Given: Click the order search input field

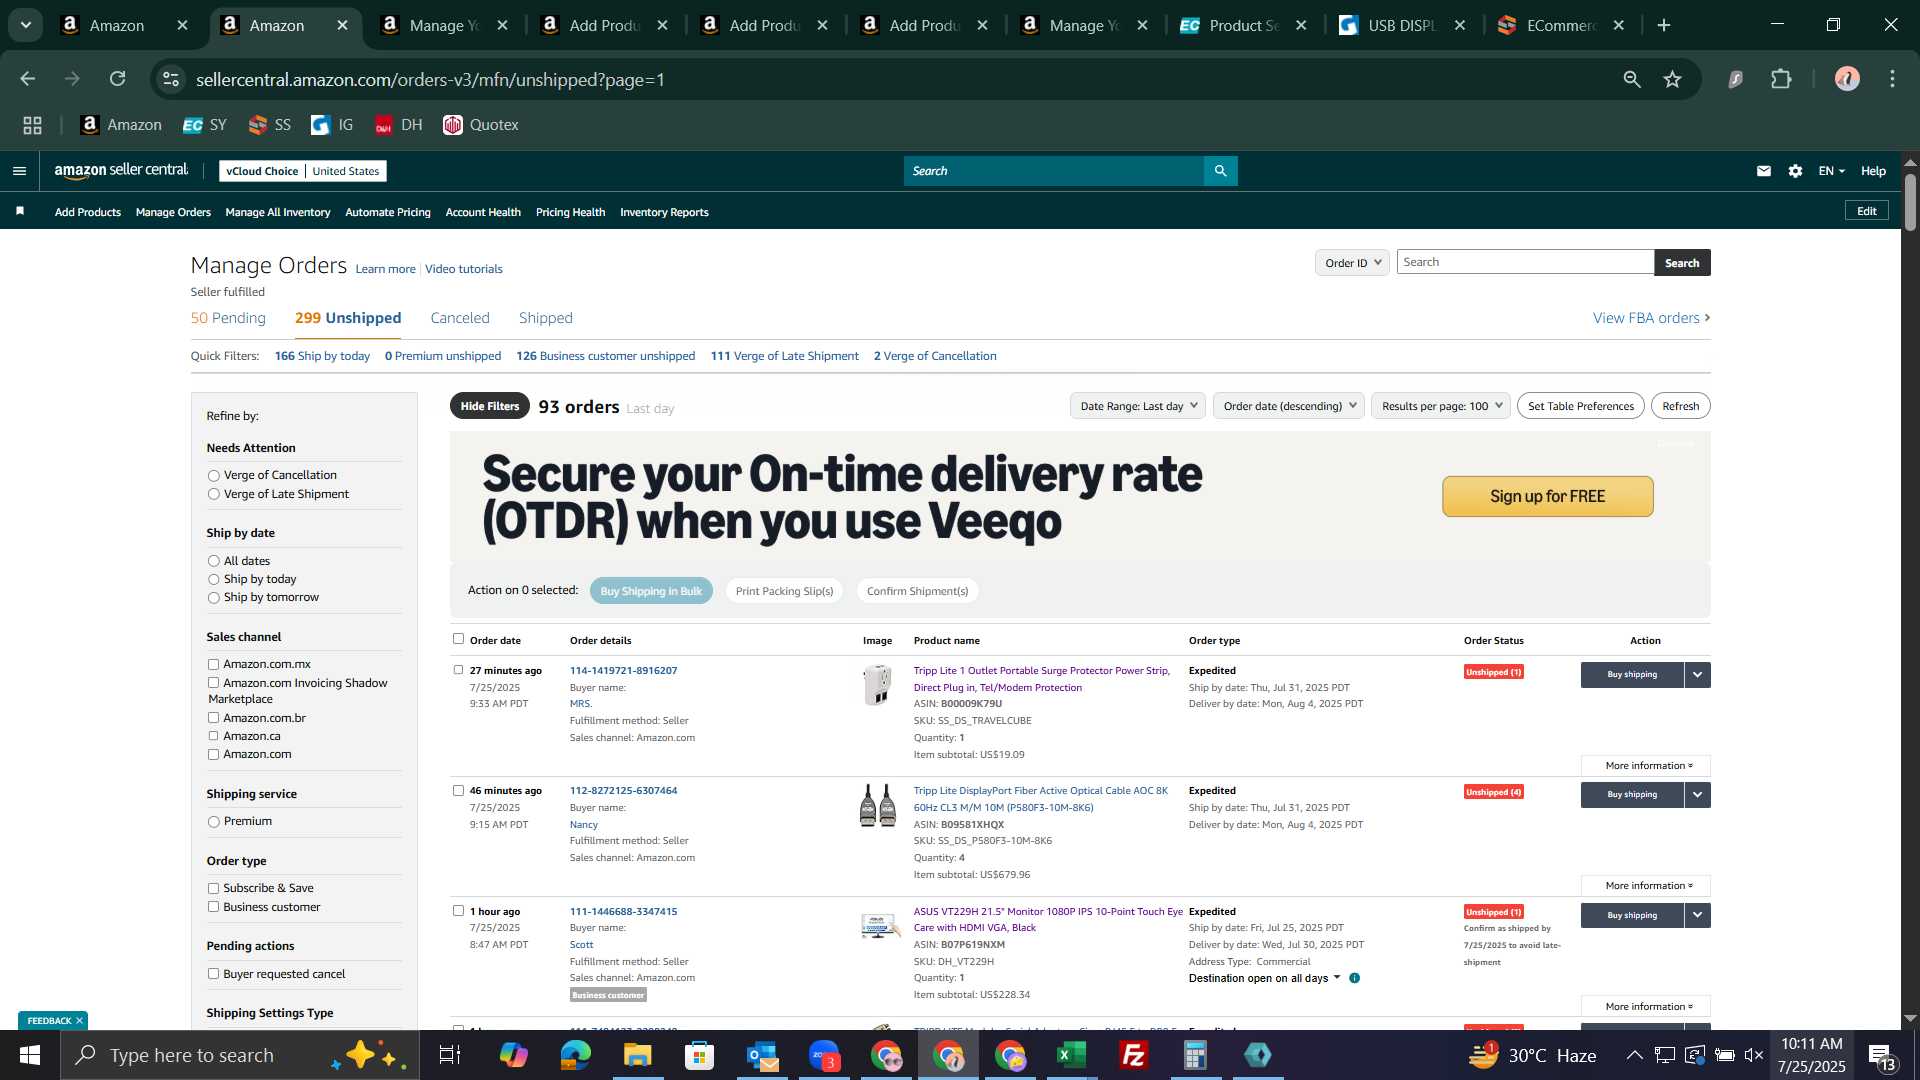Looking at the screenshot, I should click(x=1525, y=262).
